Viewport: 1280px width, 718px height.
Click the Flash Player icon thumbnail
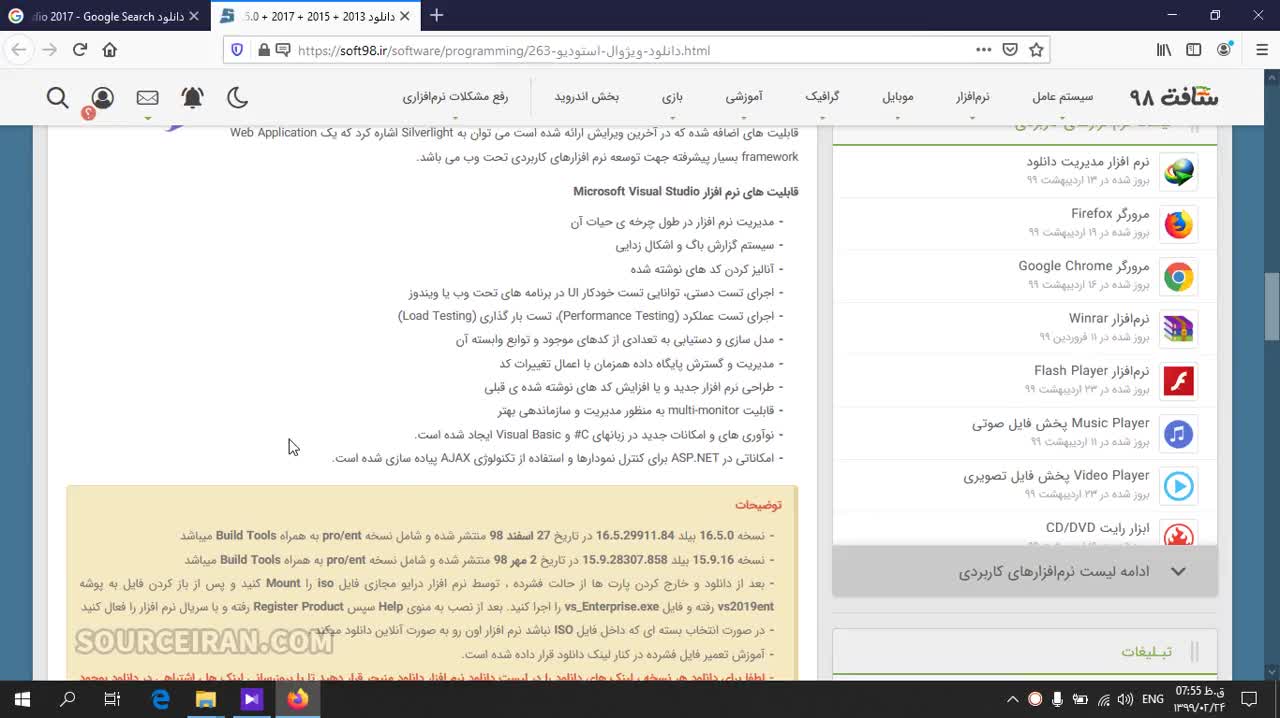point(1178,381)
